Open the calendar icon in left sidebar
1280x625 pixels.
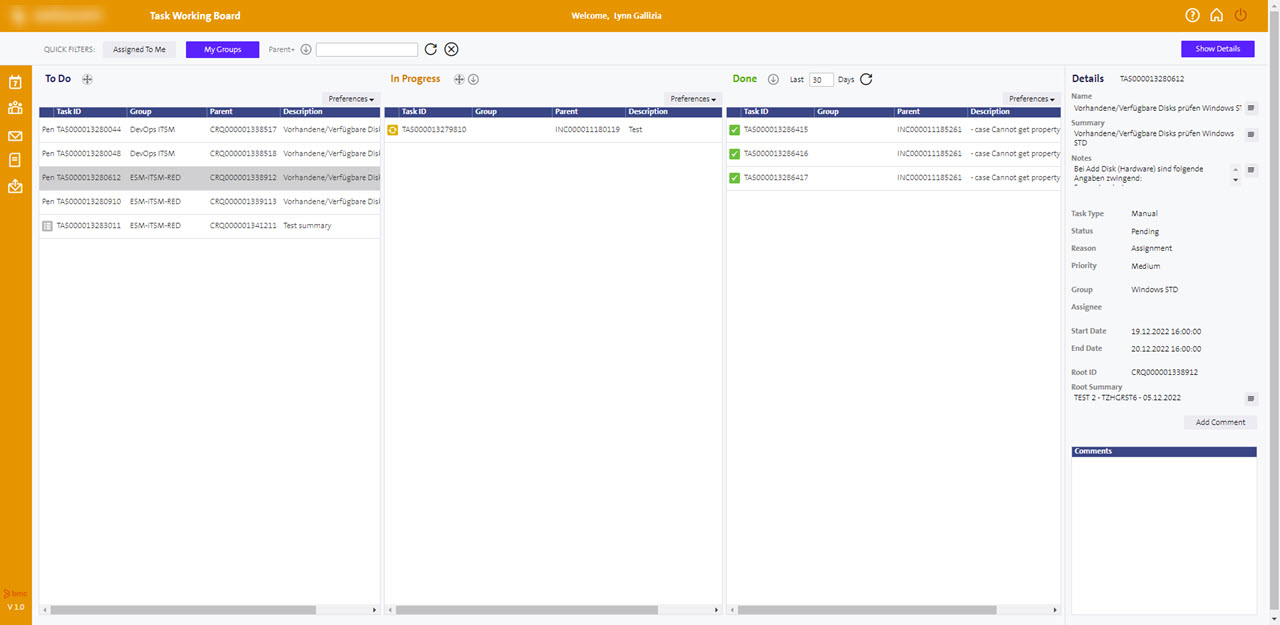pyautogui.click(x=15, y=83)
